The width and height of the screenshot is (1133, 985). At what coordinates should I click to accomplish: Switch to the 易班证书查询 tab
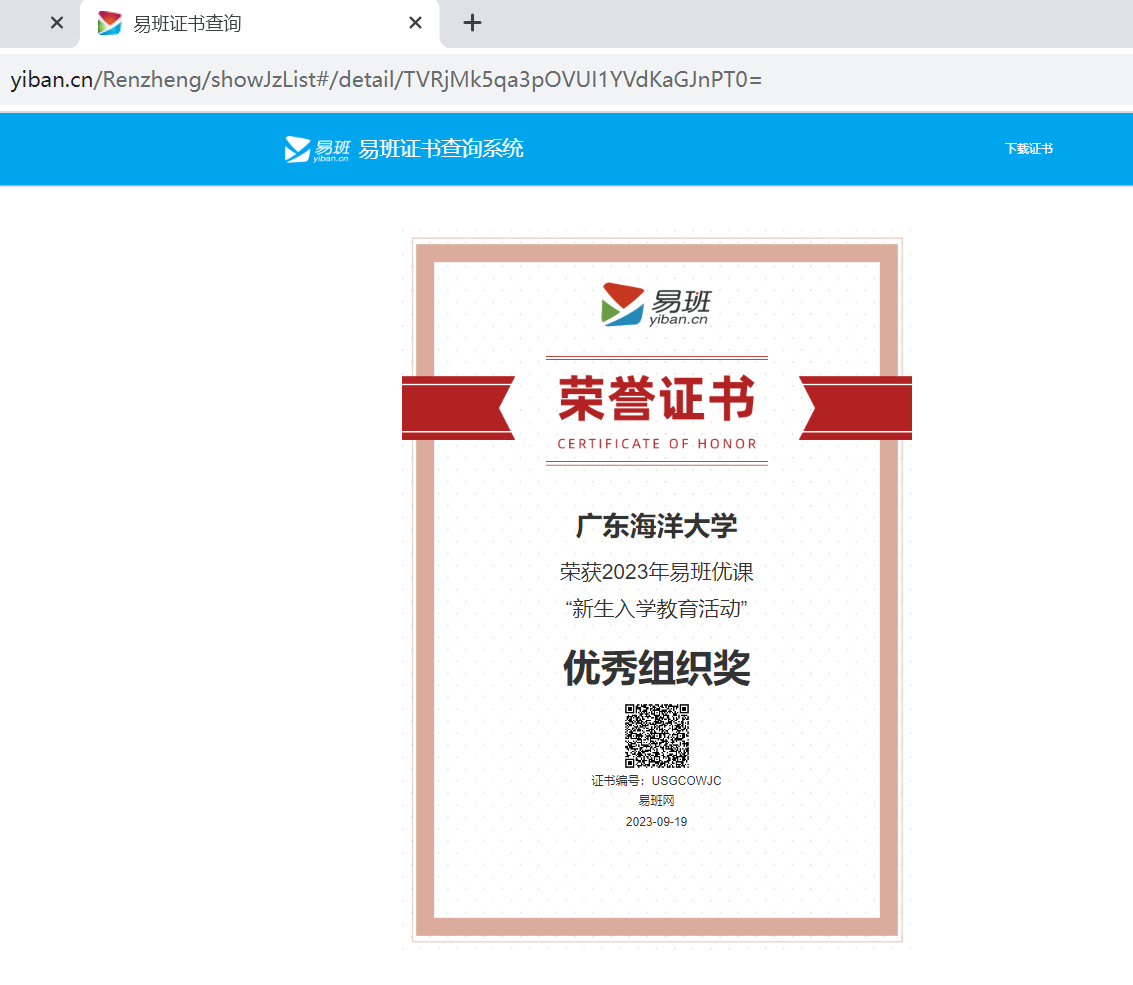[240, 23]
